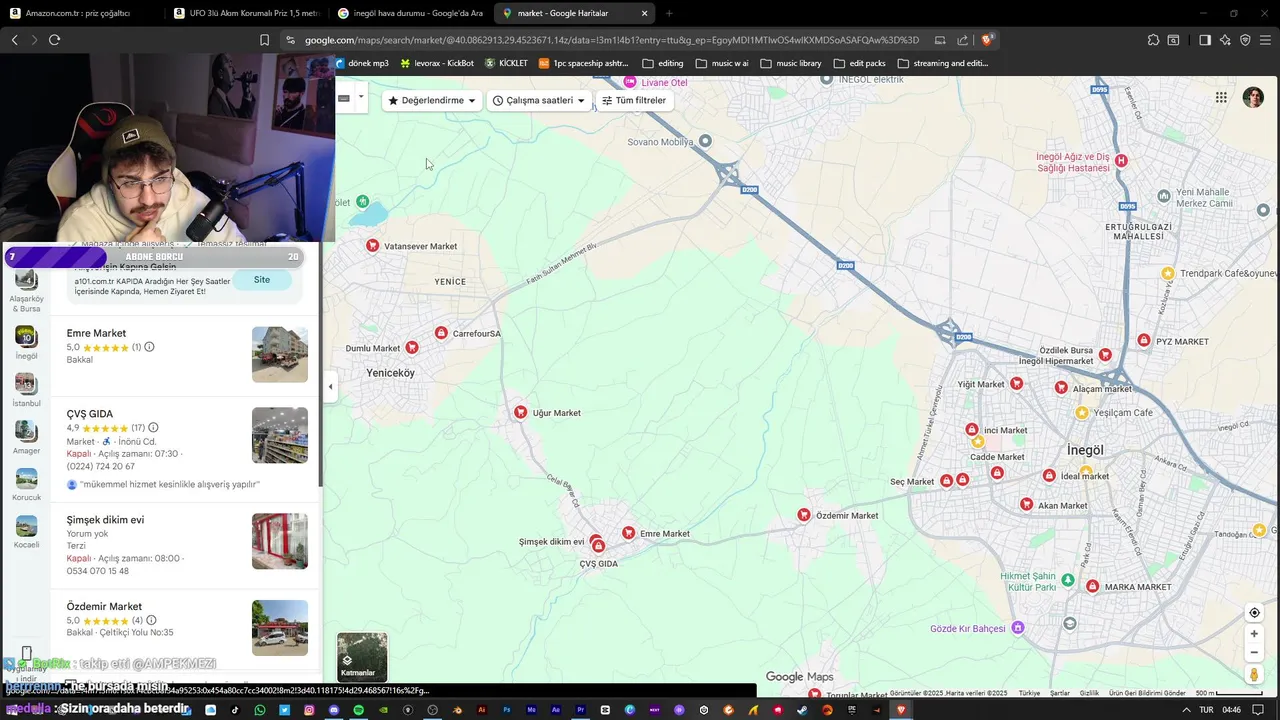The width and height of the screenshot is (1280, 720).
Task: Select the CarrefourSA map pin
Action: pyautogui.click(x=441, y=332)
